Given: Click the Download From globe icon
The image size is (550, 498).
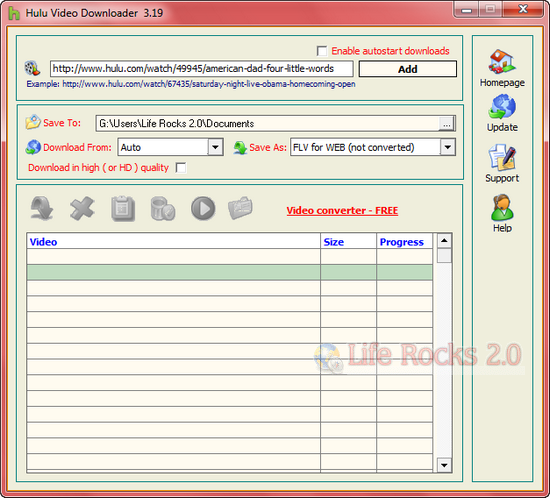Looking at the screenshot, I should tap(33, 147).
